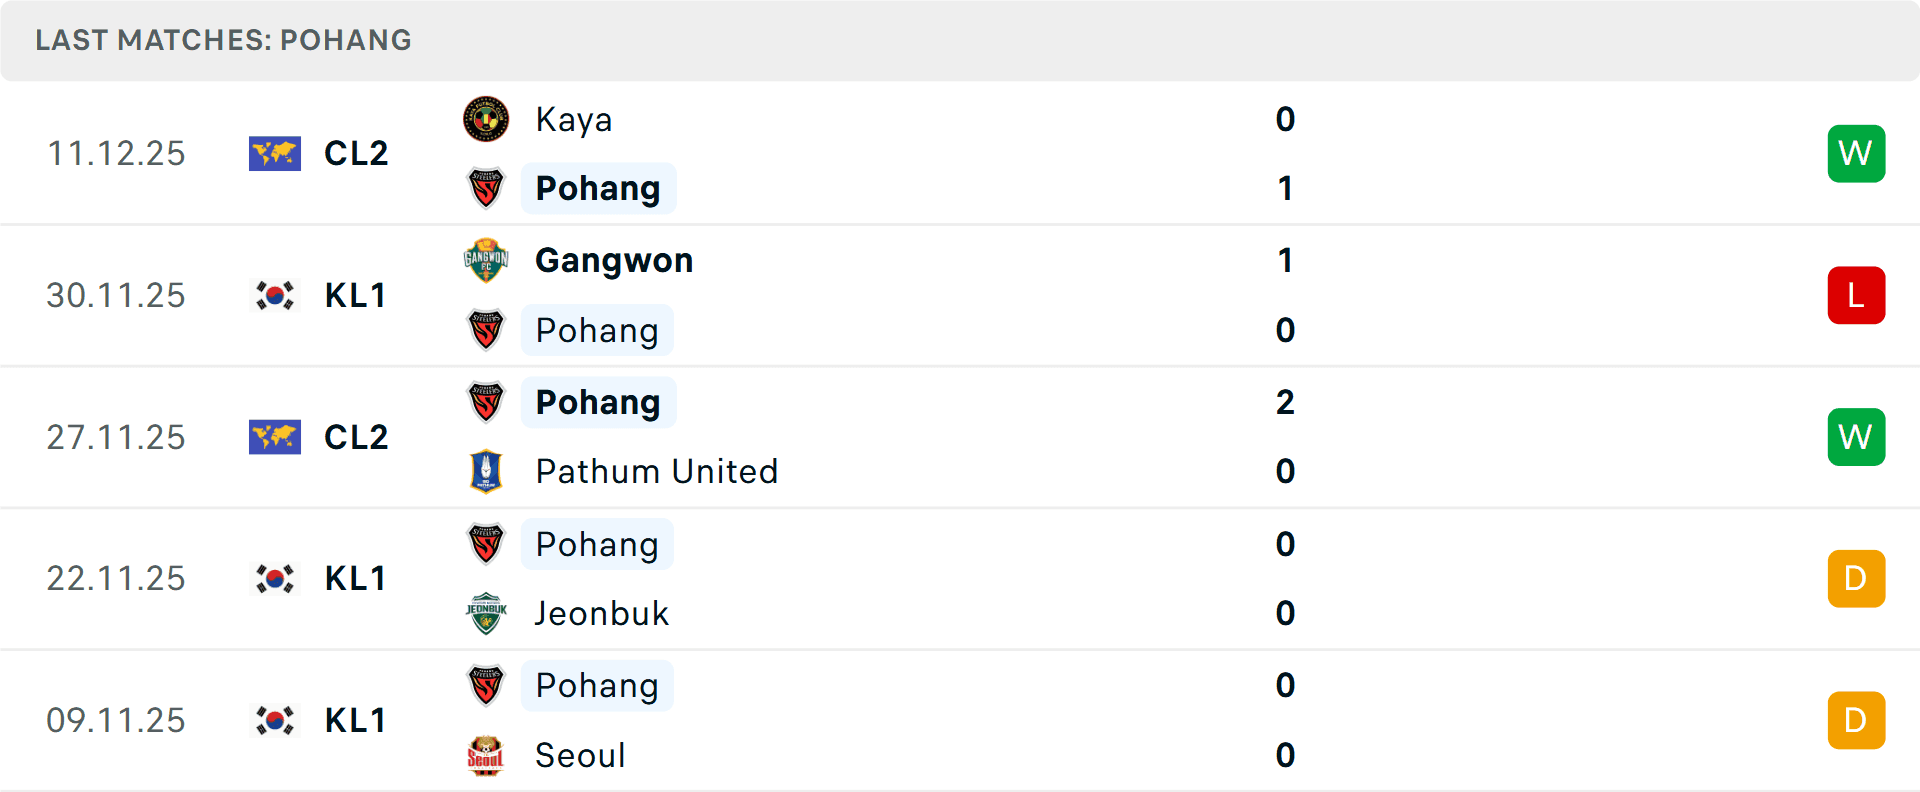Open the Pathum United team link
1920x792 pixels.
click(x=657, y=471)
